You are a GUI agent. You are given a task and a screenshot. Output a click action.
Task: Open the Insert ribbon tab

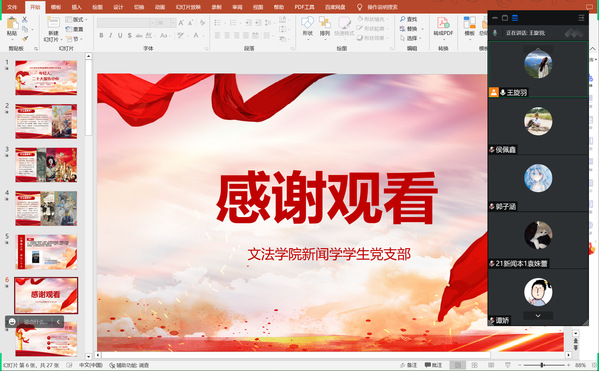pyautogui.click(x=76, y=7)
